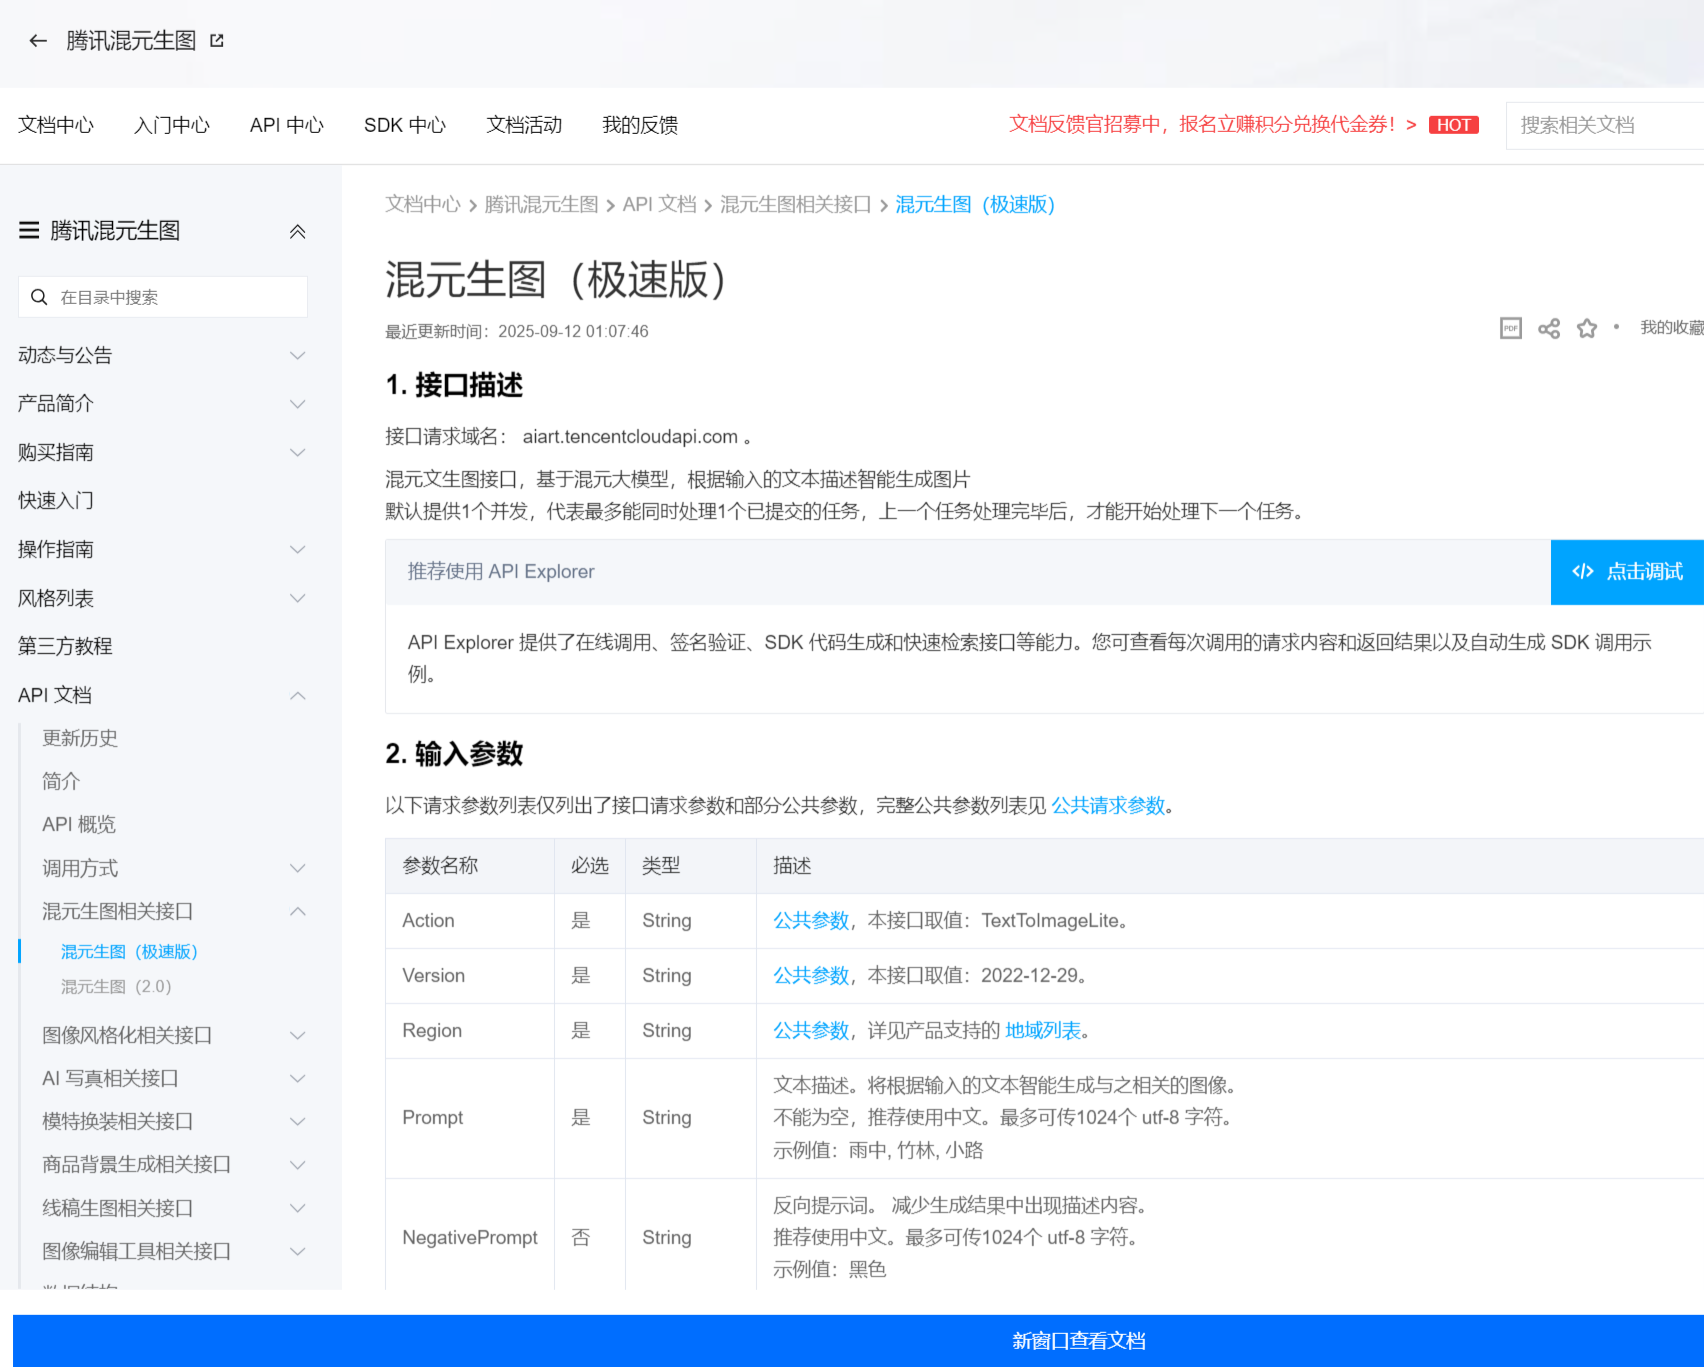Collapse sidebar with the double-chevron icon
Screen dimensions: 1704x1367
click(297, 232)
